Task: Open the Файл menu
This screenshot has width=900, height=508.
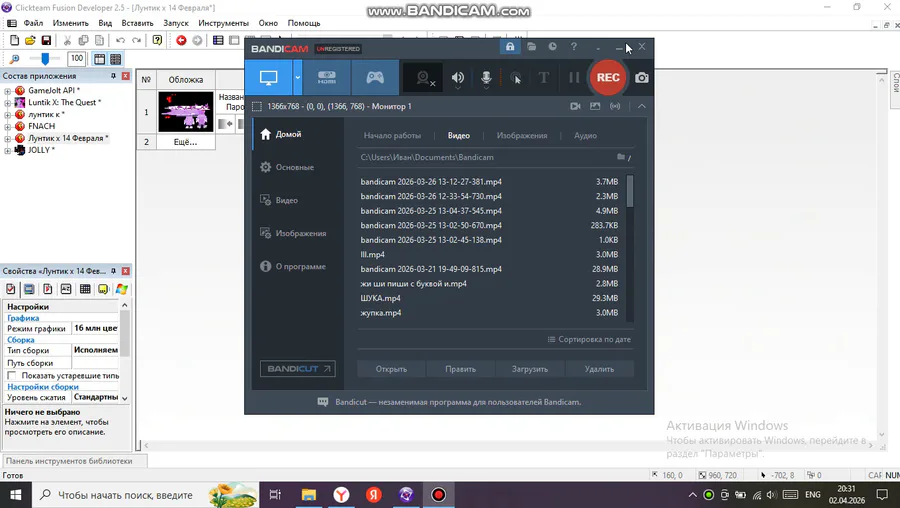Action: (33, 23)
